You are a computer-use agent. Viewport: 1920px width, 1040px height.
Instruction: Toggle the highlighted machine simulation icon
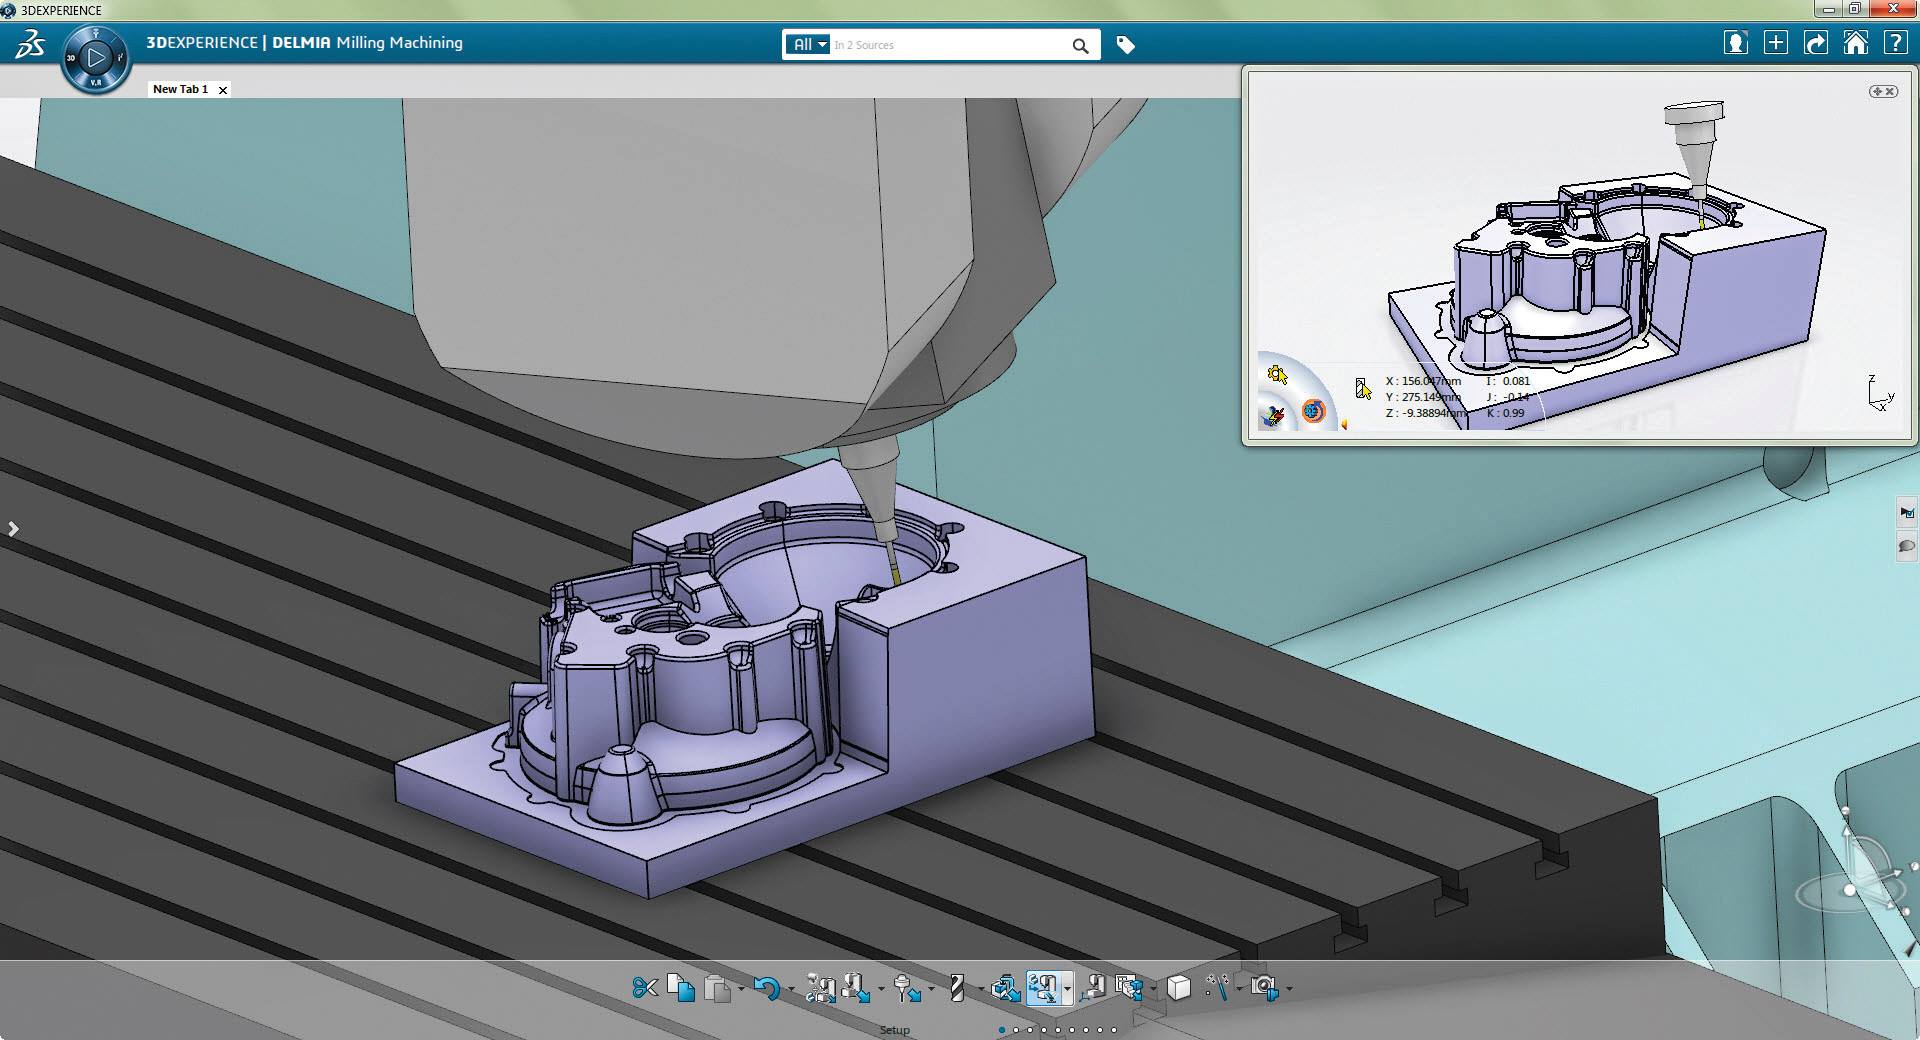pyautogui.click(x=1043, y=988)
